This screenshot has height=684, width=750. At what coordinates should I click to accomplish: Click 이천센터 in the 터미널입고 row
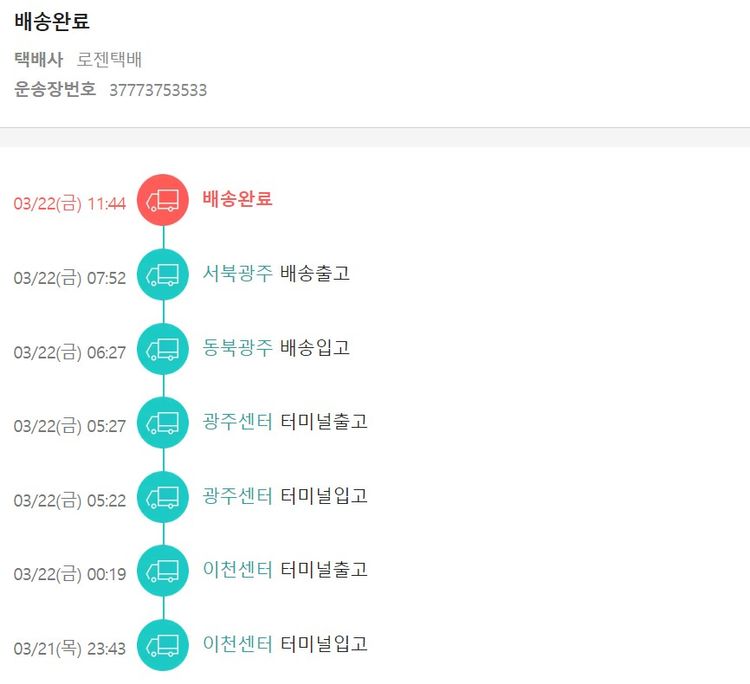237,643
